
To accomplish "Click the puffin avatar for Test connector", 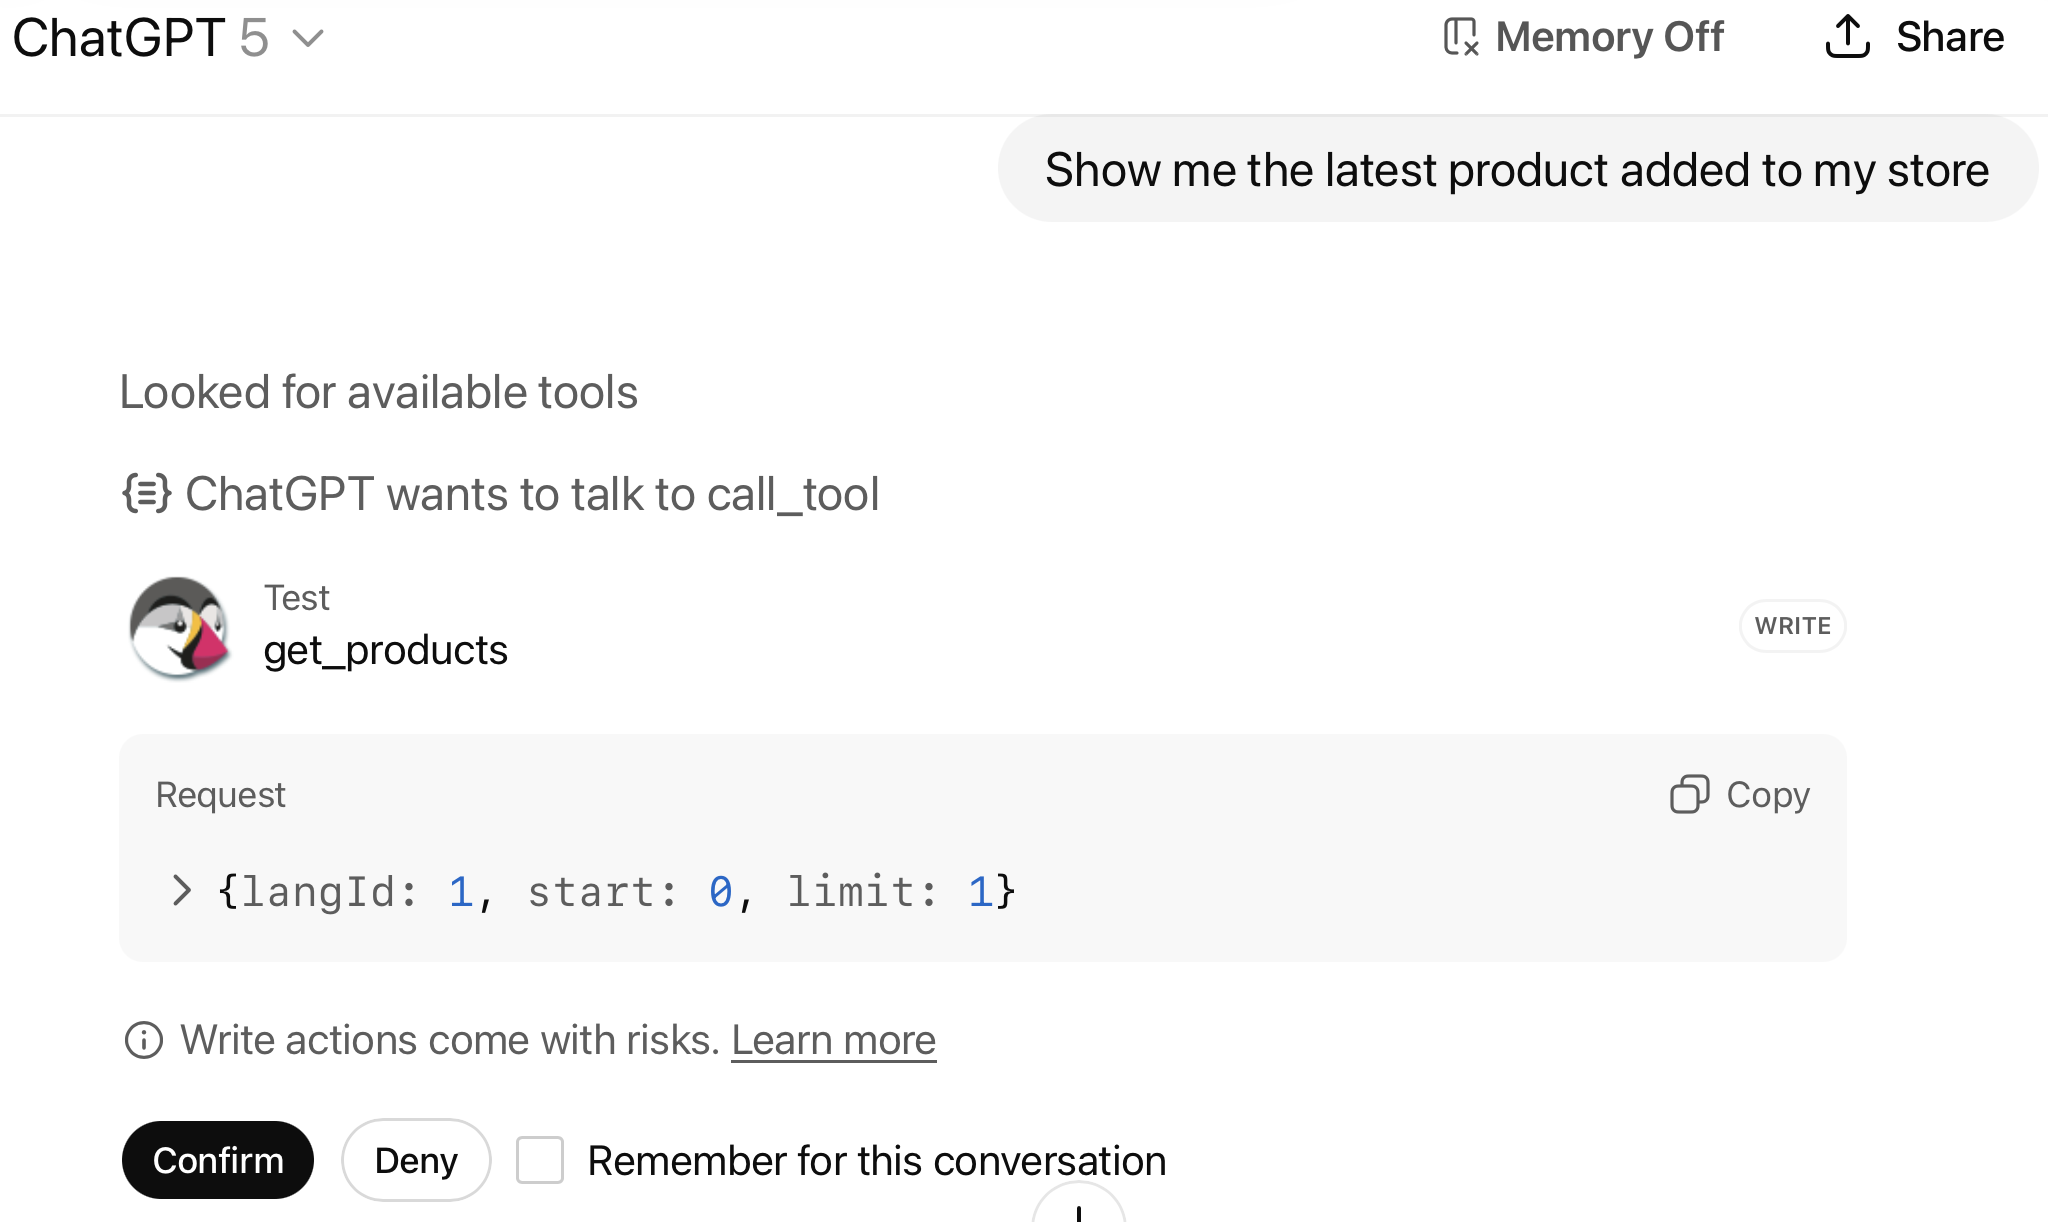I will (x=180, y=628).
